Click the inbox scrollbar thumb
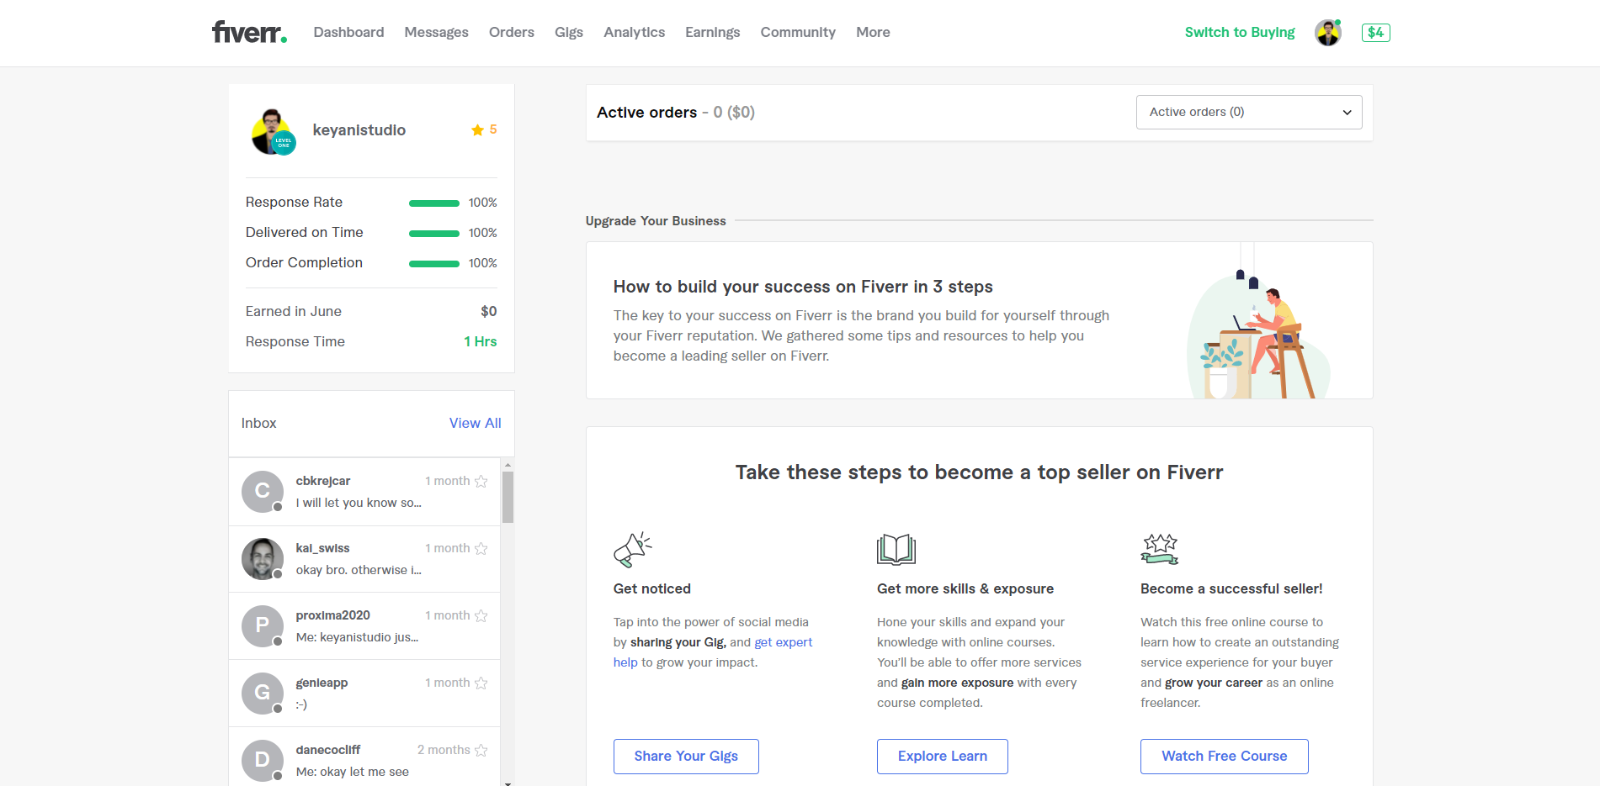This screenshot has height=786, width=1600. pyautogui.click(x=508, y=497)
